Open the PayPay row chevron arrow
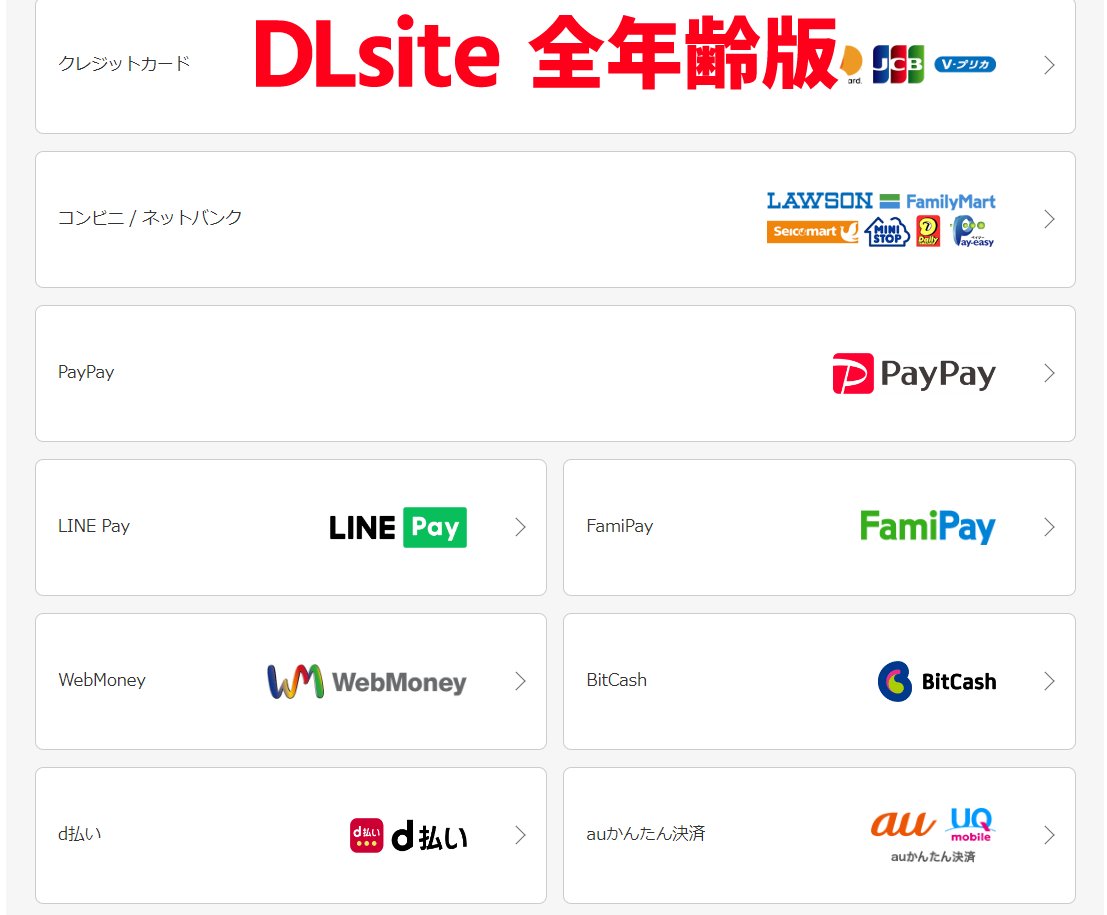1107x915 pixels. pyautogui.click(x=1049, y=373)
